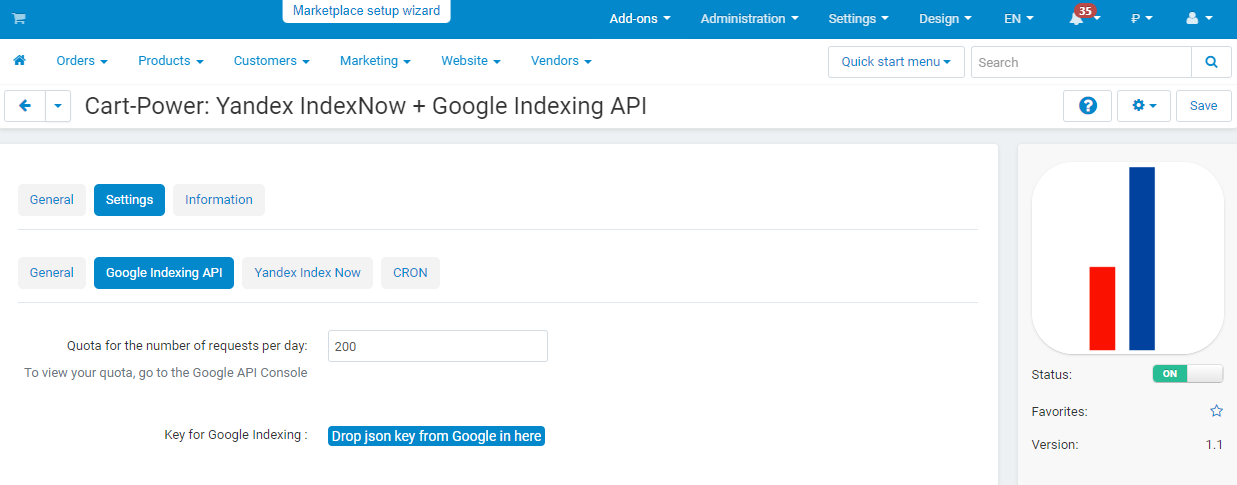The height and width of the screenshot is (485, 1237).
Task: Click the magnifier search button
Action: [1211, 62]
